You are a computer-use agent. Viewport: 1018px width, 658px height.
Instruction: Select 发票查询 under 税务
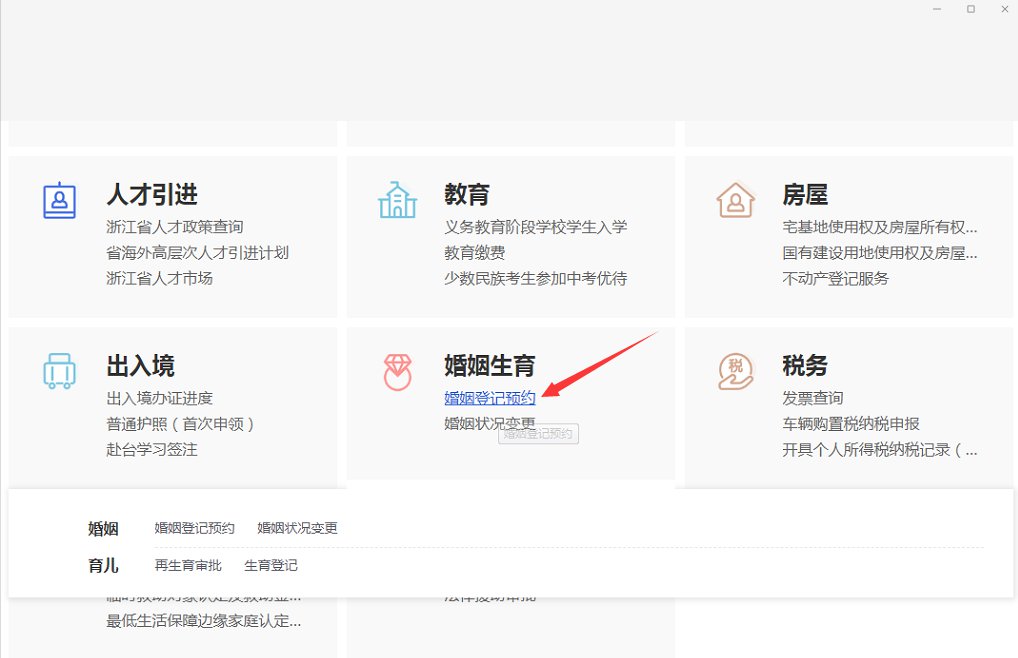click(x=813, y=398)
